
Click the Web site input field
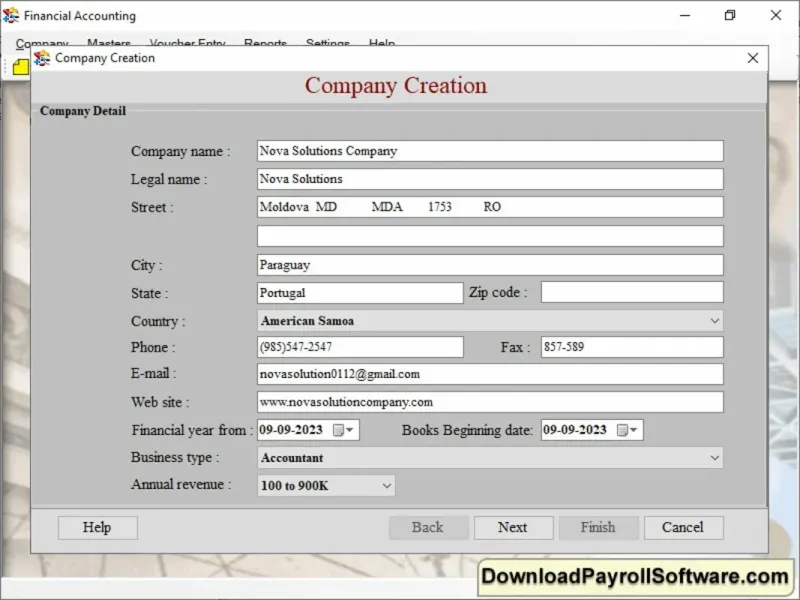click(x=490, y=402)
